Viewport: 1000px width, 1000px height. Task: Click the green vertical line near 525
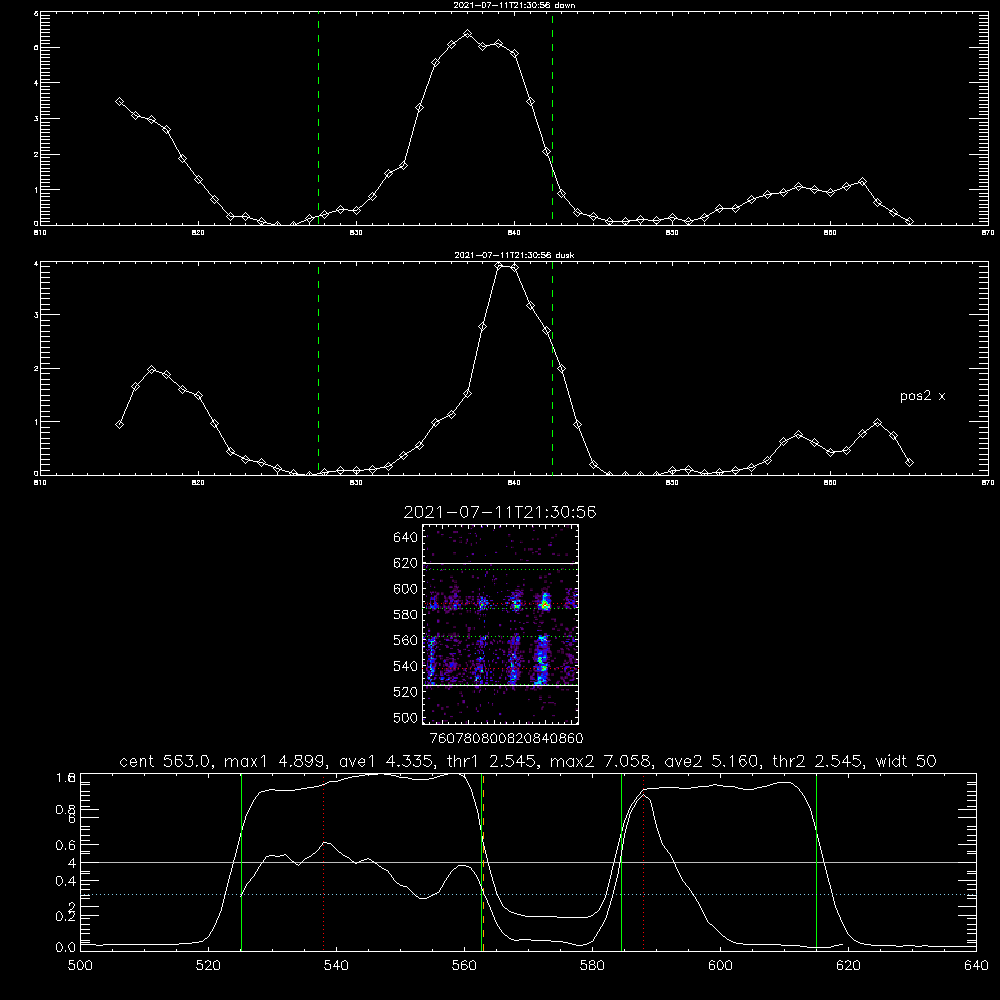tap(241, 862)
